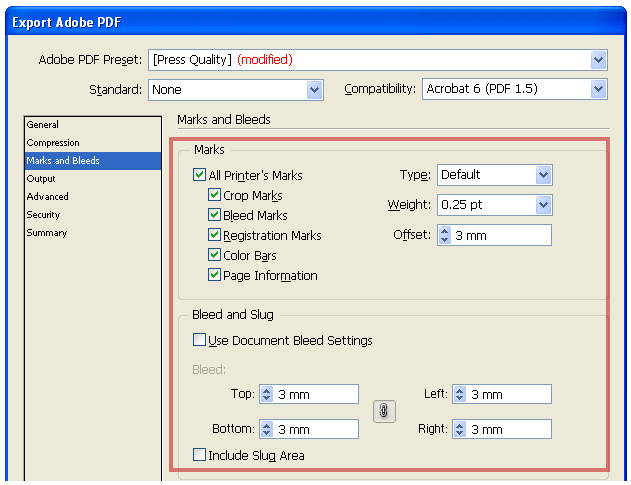This screenshot has height=485, width=631.
Task: Click the Offset value input field
Action: tap(500, 235)
